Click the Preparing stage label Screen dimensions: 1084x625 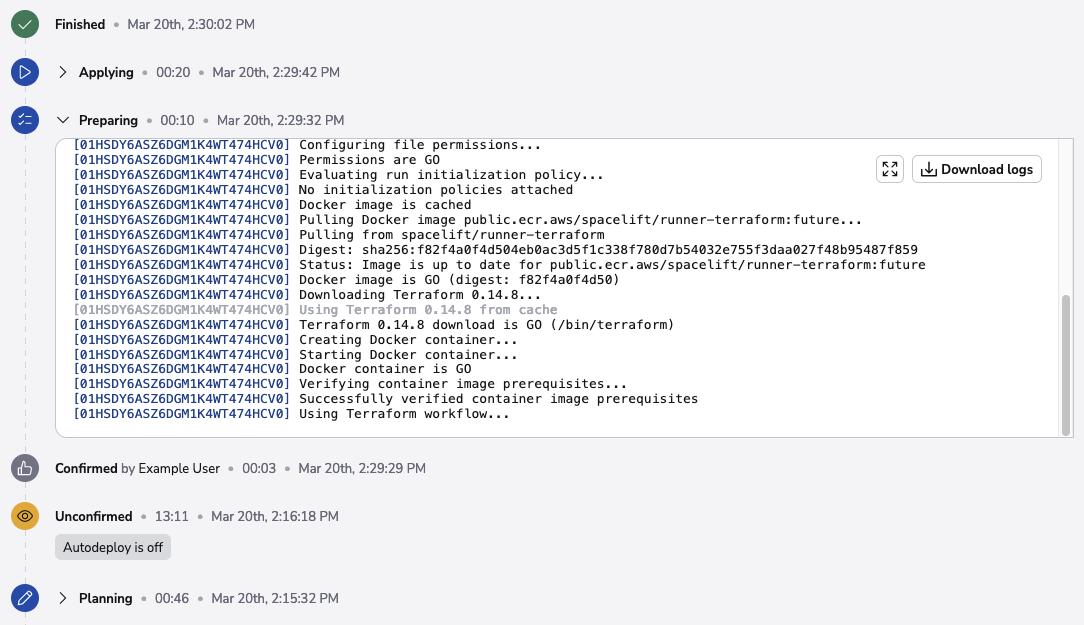pyautogui.click(x=108, y=120)
